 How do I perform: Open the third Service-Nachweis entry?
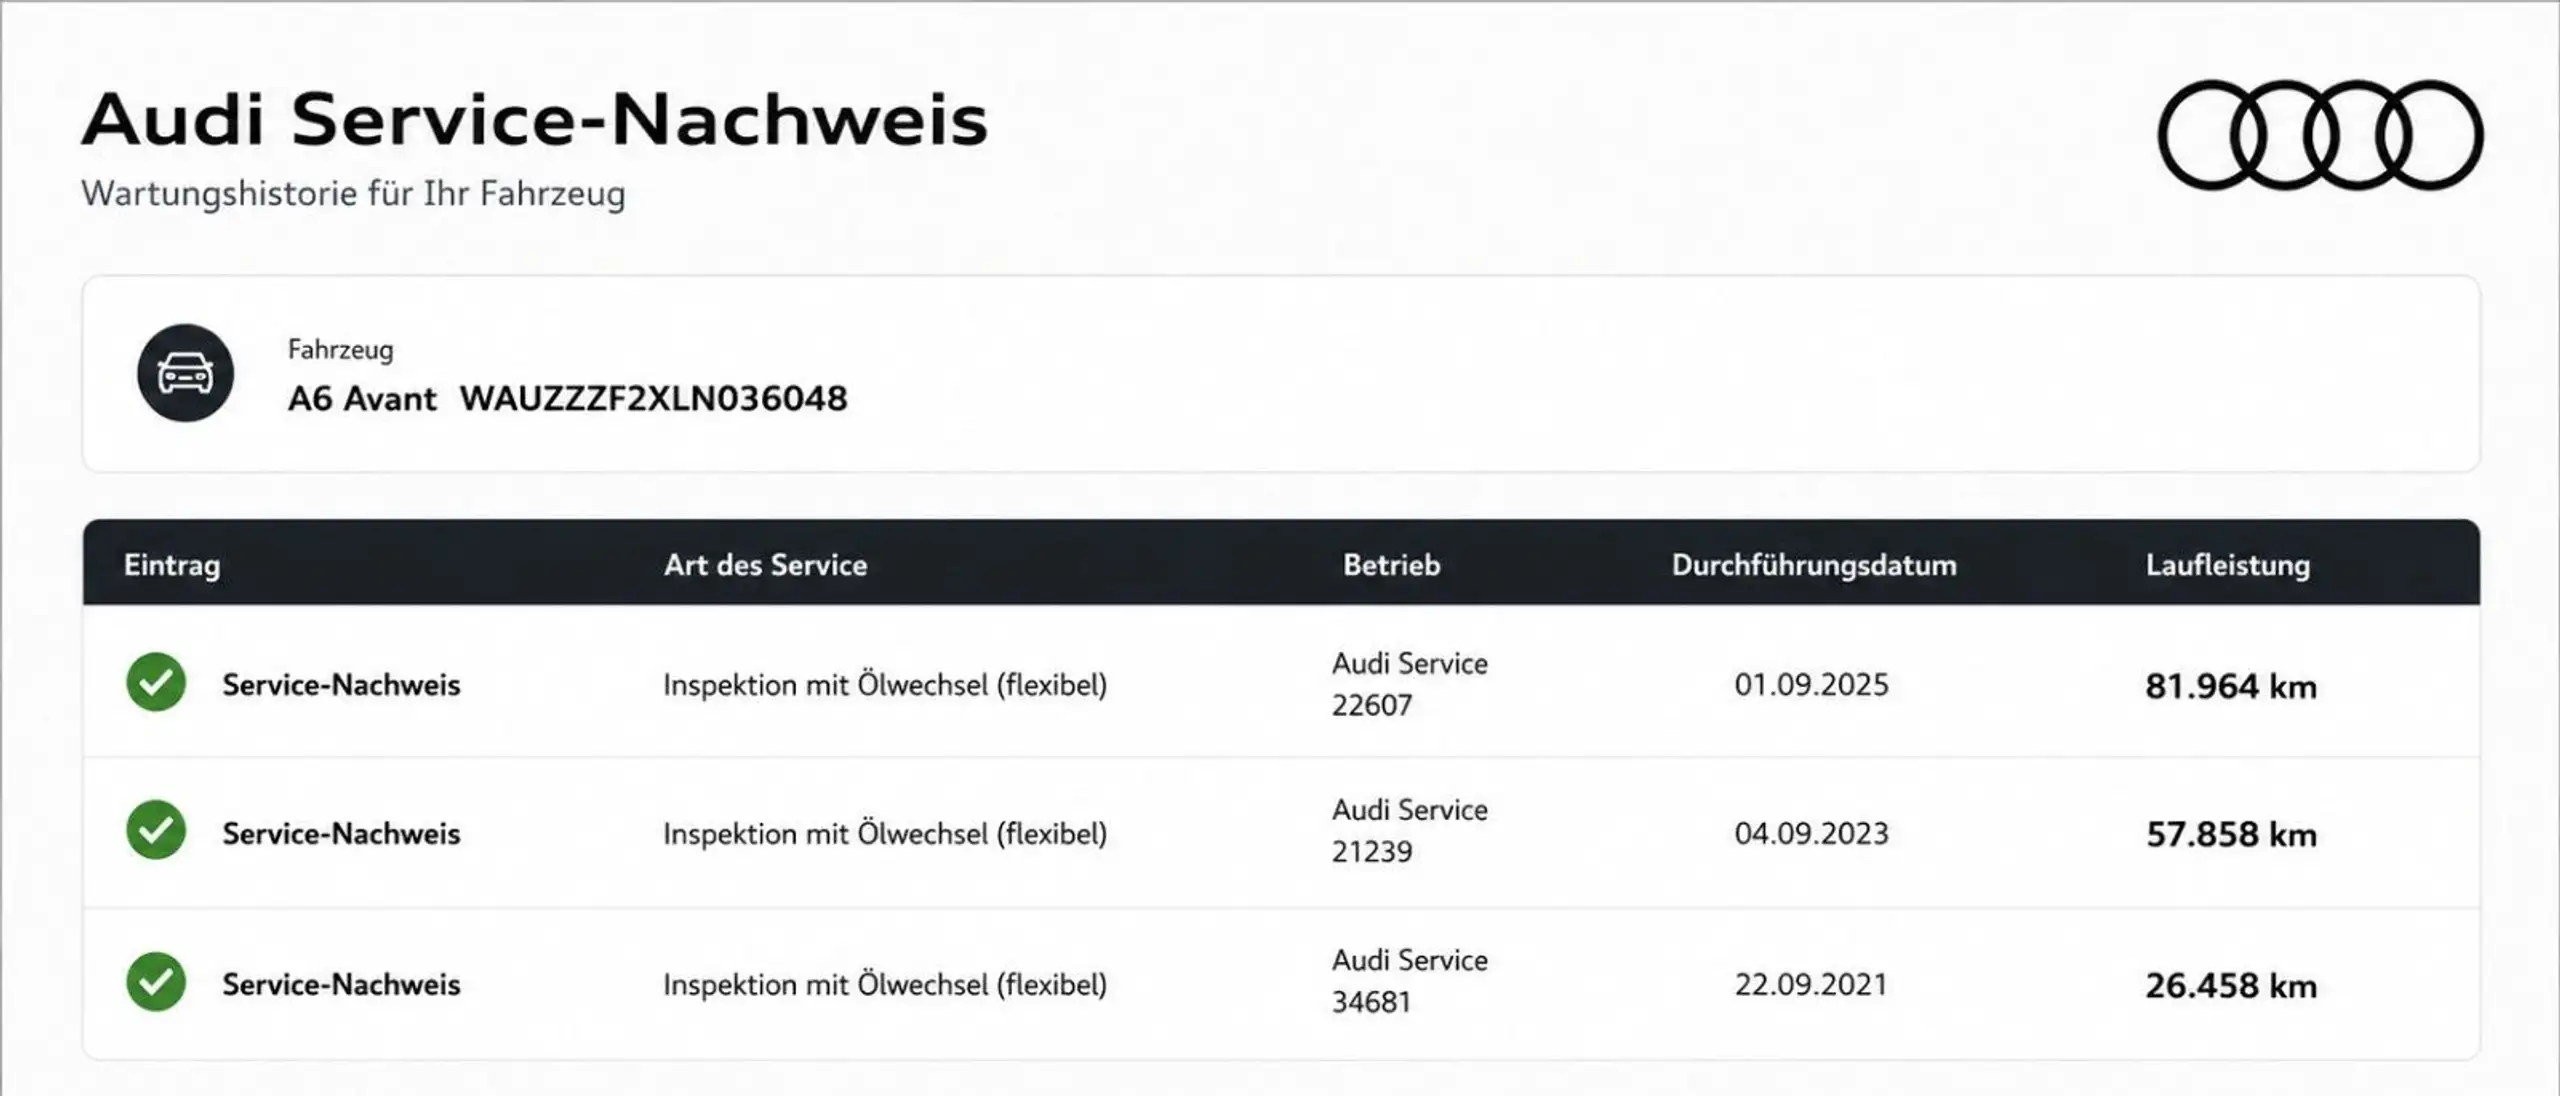pyautogui.click(x=342, y=984)
